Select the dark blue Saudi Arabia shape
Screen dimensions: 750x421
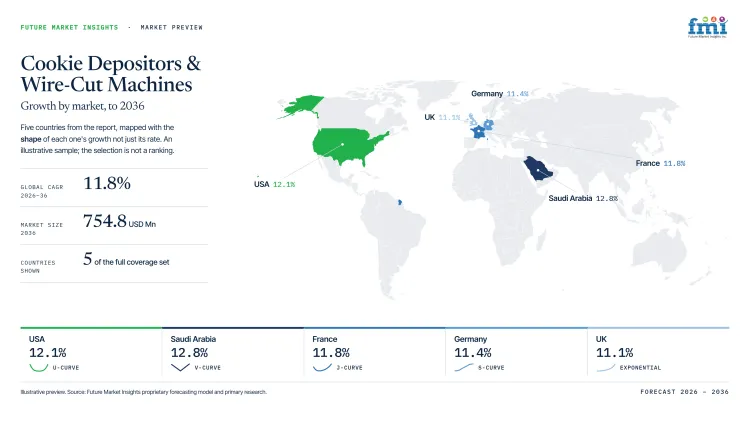click(x=538, y=168)
